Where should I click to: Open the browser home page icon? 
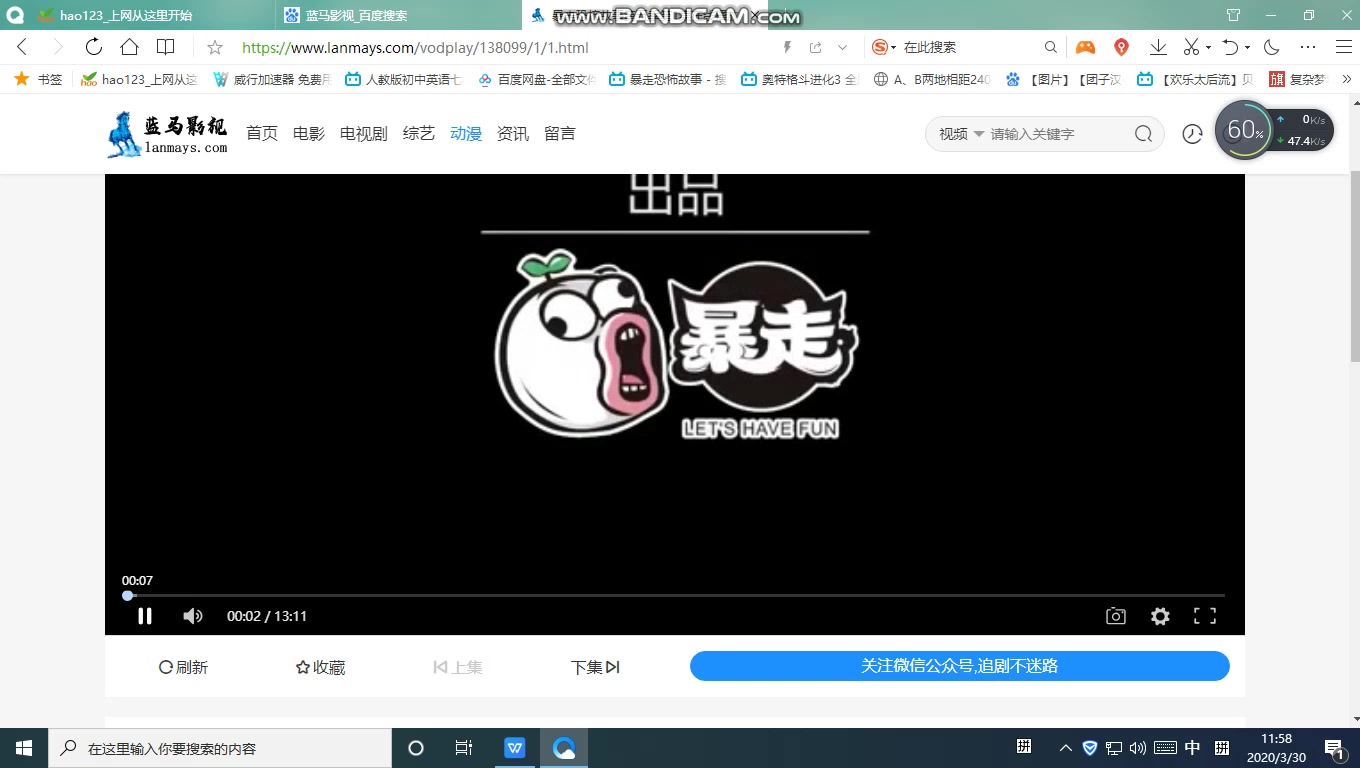tap(129, 47)
